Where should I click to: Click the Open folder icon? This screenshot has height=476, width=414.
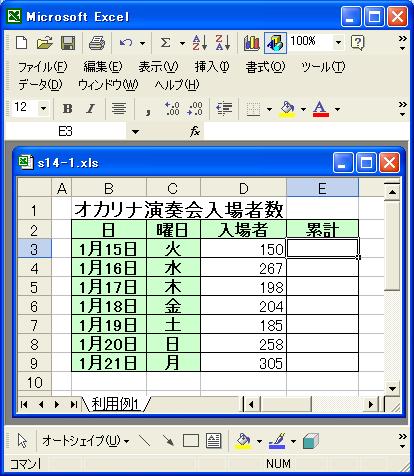click(x=45, y=43)
